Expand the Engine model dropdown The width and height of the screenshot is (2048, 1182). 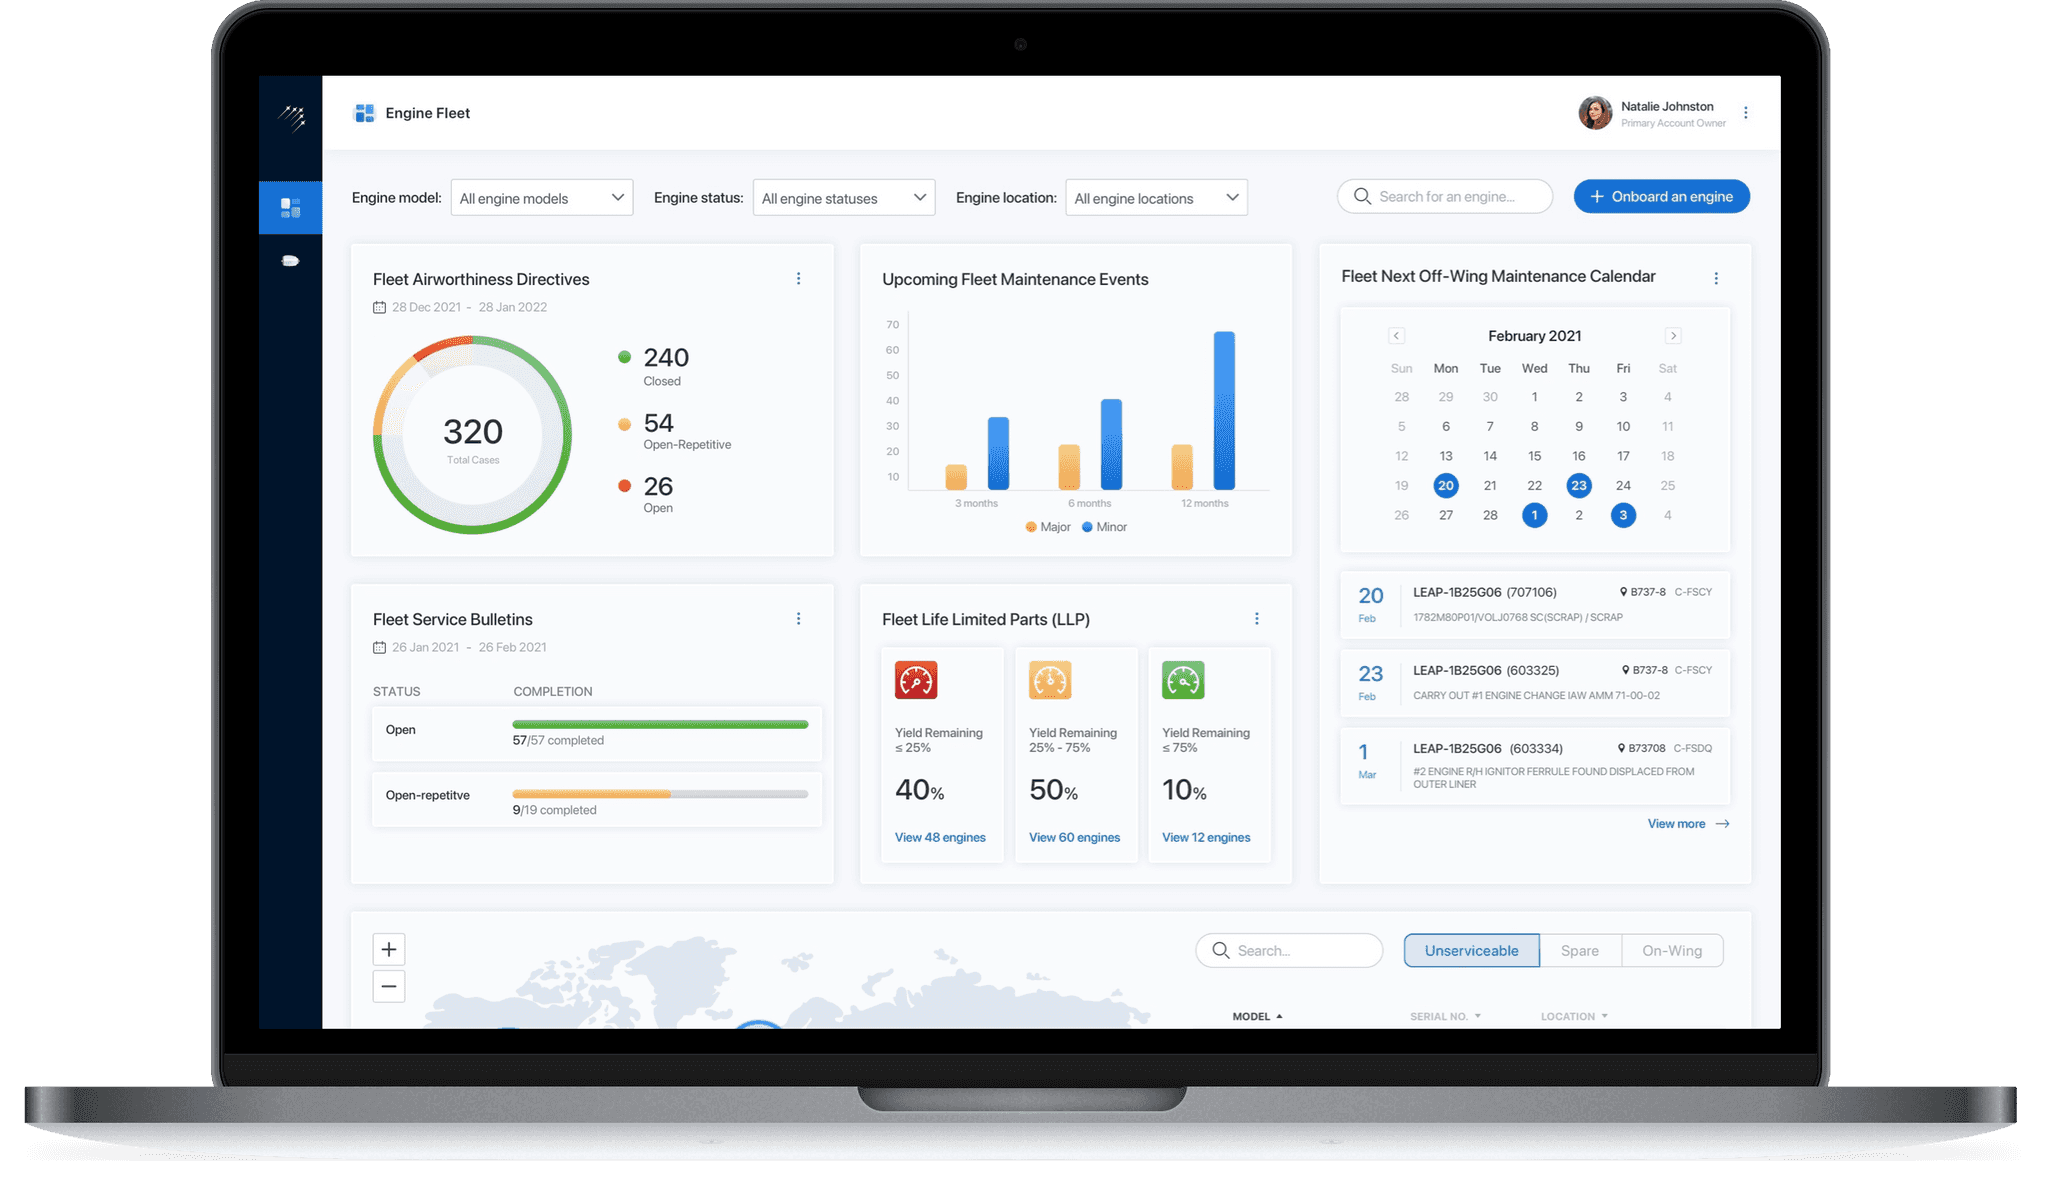coord(542,198)
